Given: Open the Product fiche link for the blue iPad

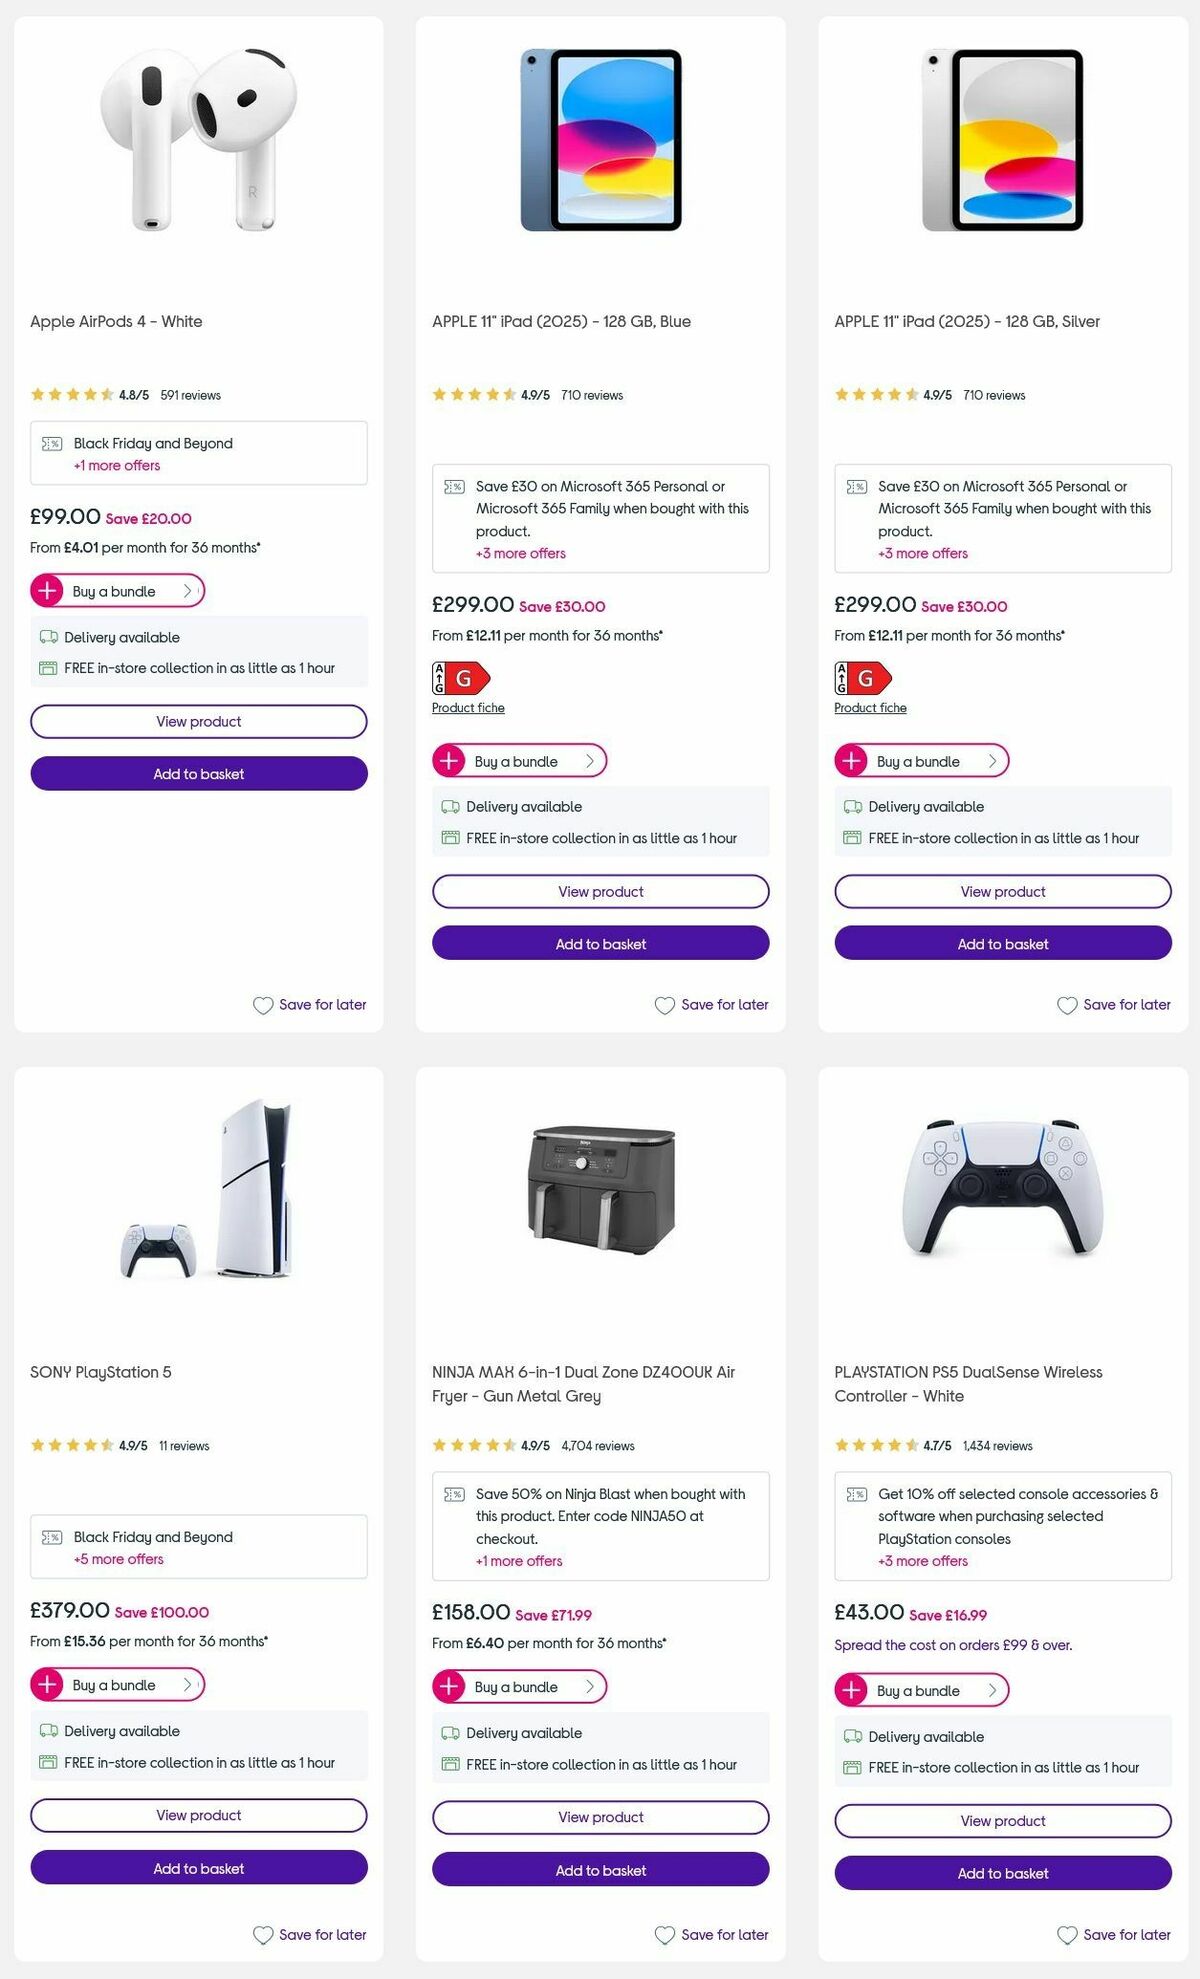Looking at the screenshot, I should click(x=468, y=707).
